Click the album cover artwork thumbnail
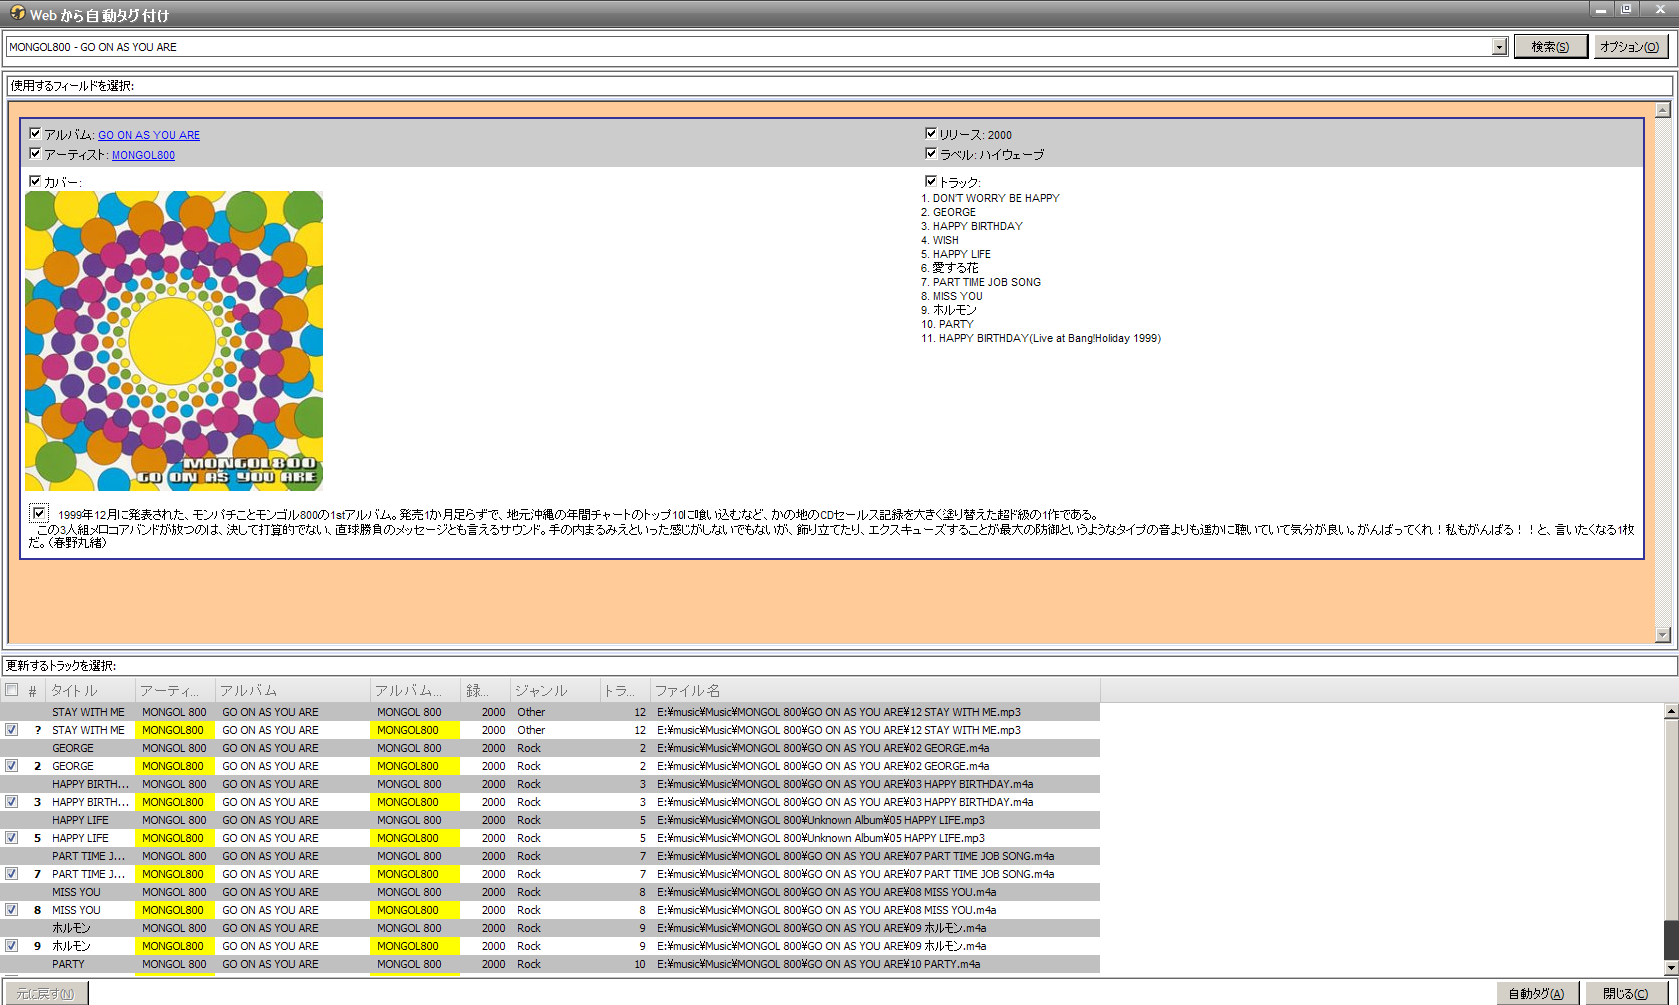Image resolution: width=1679 pixels, height=1005 pixels. [x=174, y=341]
